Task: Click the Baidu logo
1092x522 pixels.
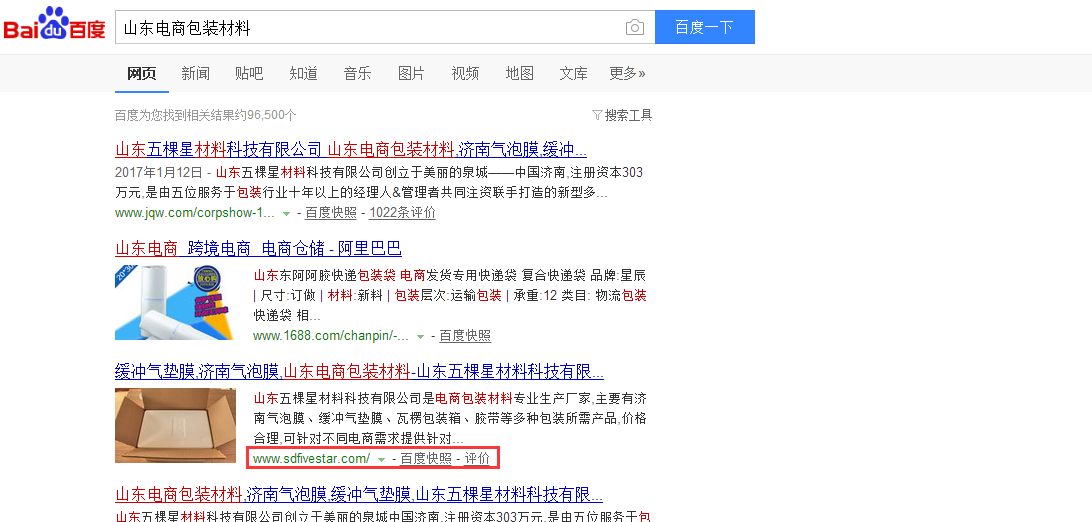Action: (55, 26)
